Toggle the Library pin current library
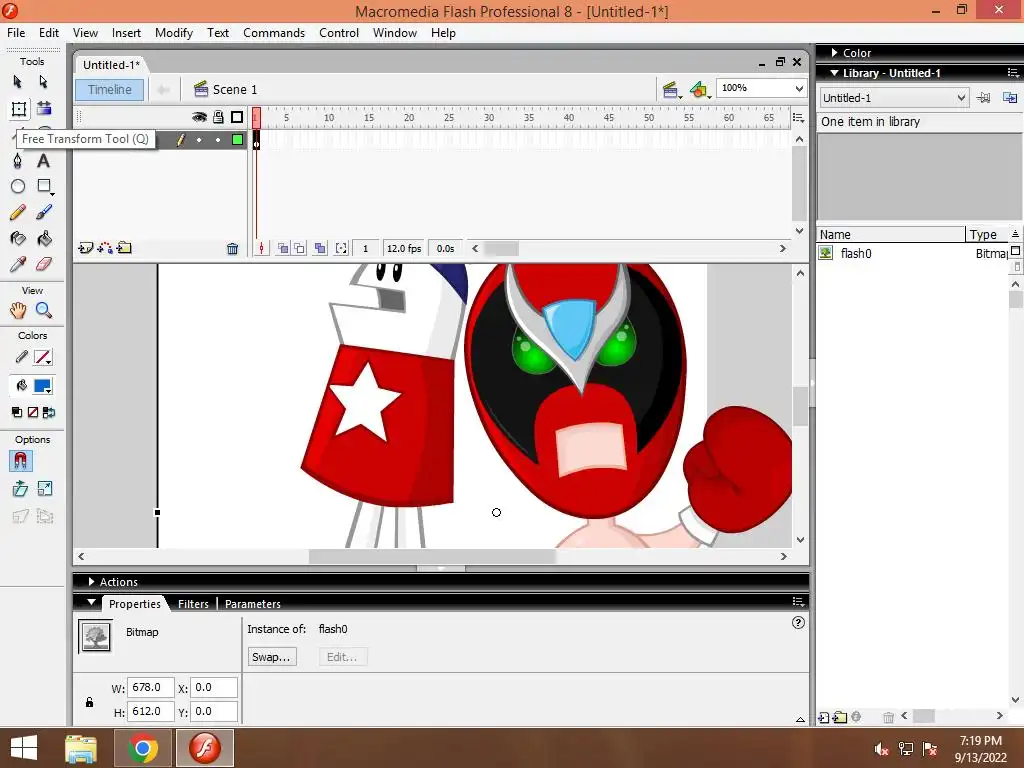This screenshot has height=768, width=1024. [984, 98]
